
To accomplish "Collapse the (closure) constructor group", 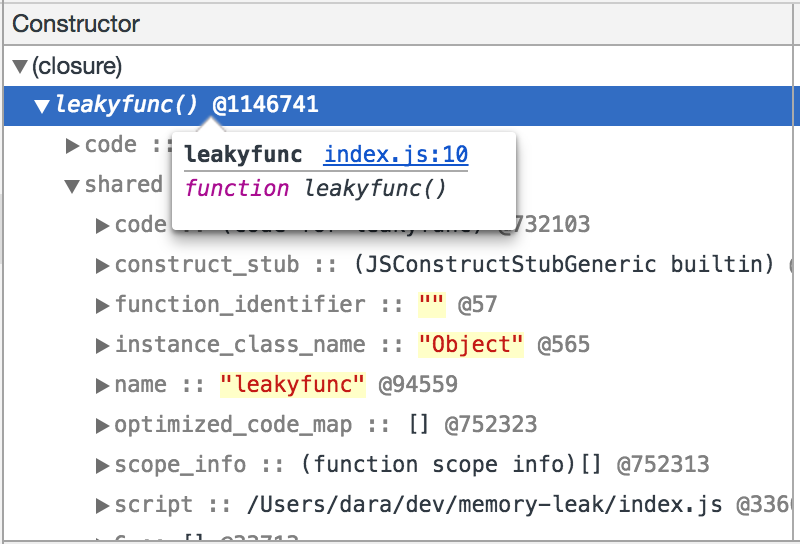I will (20, 67).
